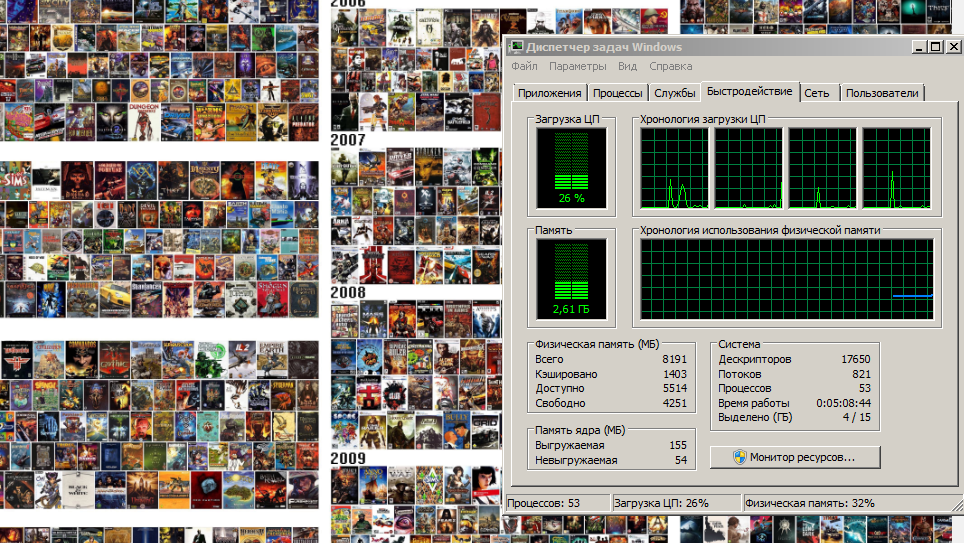Open the Вид menu
This screenshot has height=543, width=964.
[627, 66]
